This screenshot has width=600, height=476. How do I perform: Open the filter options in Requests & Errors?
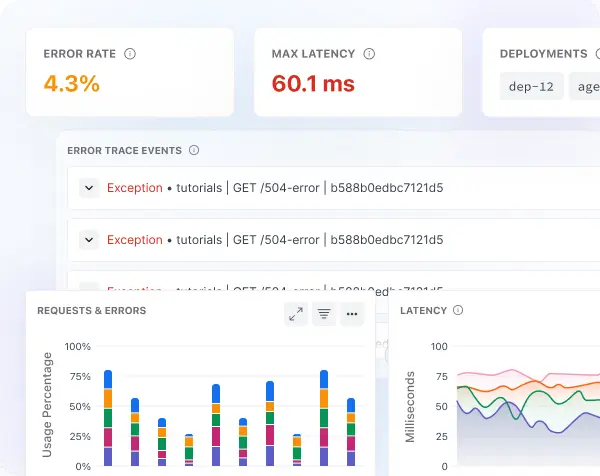324,314
